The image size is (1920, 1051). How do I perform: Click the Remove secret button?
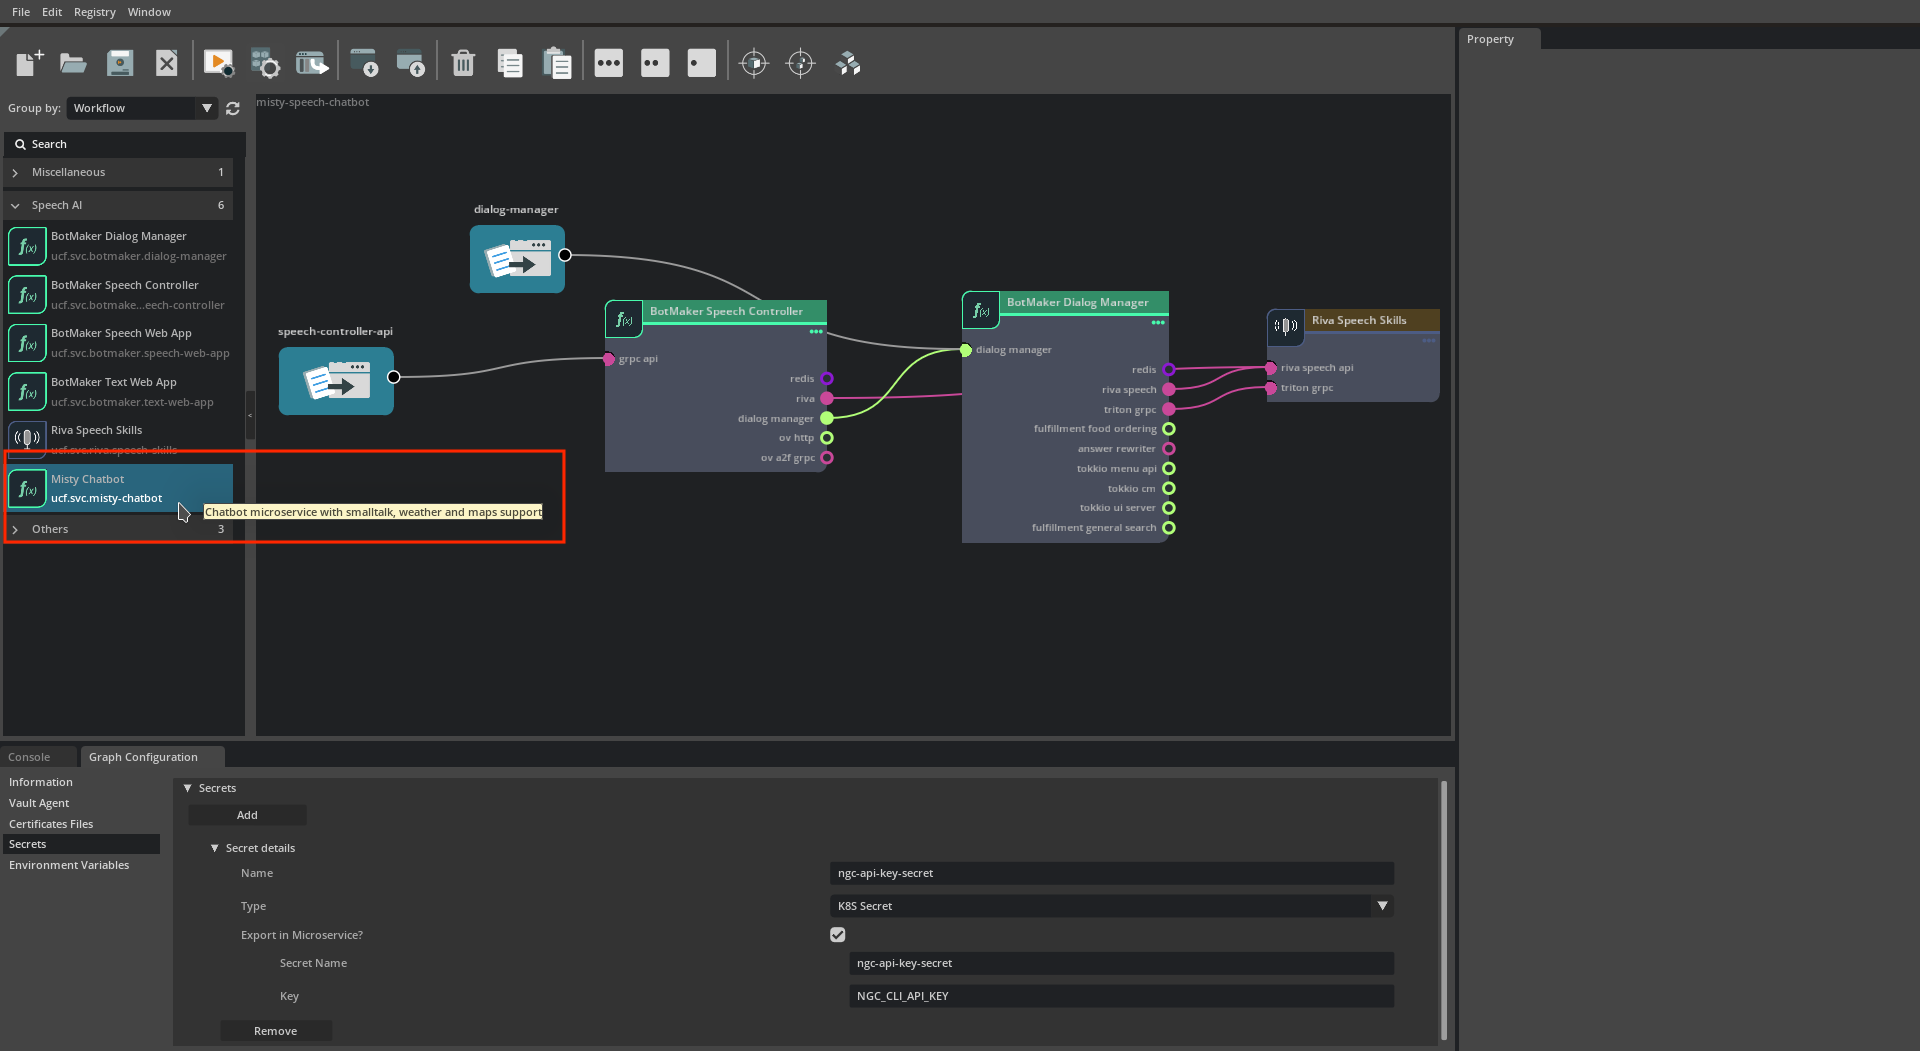tap(275, 1031)
